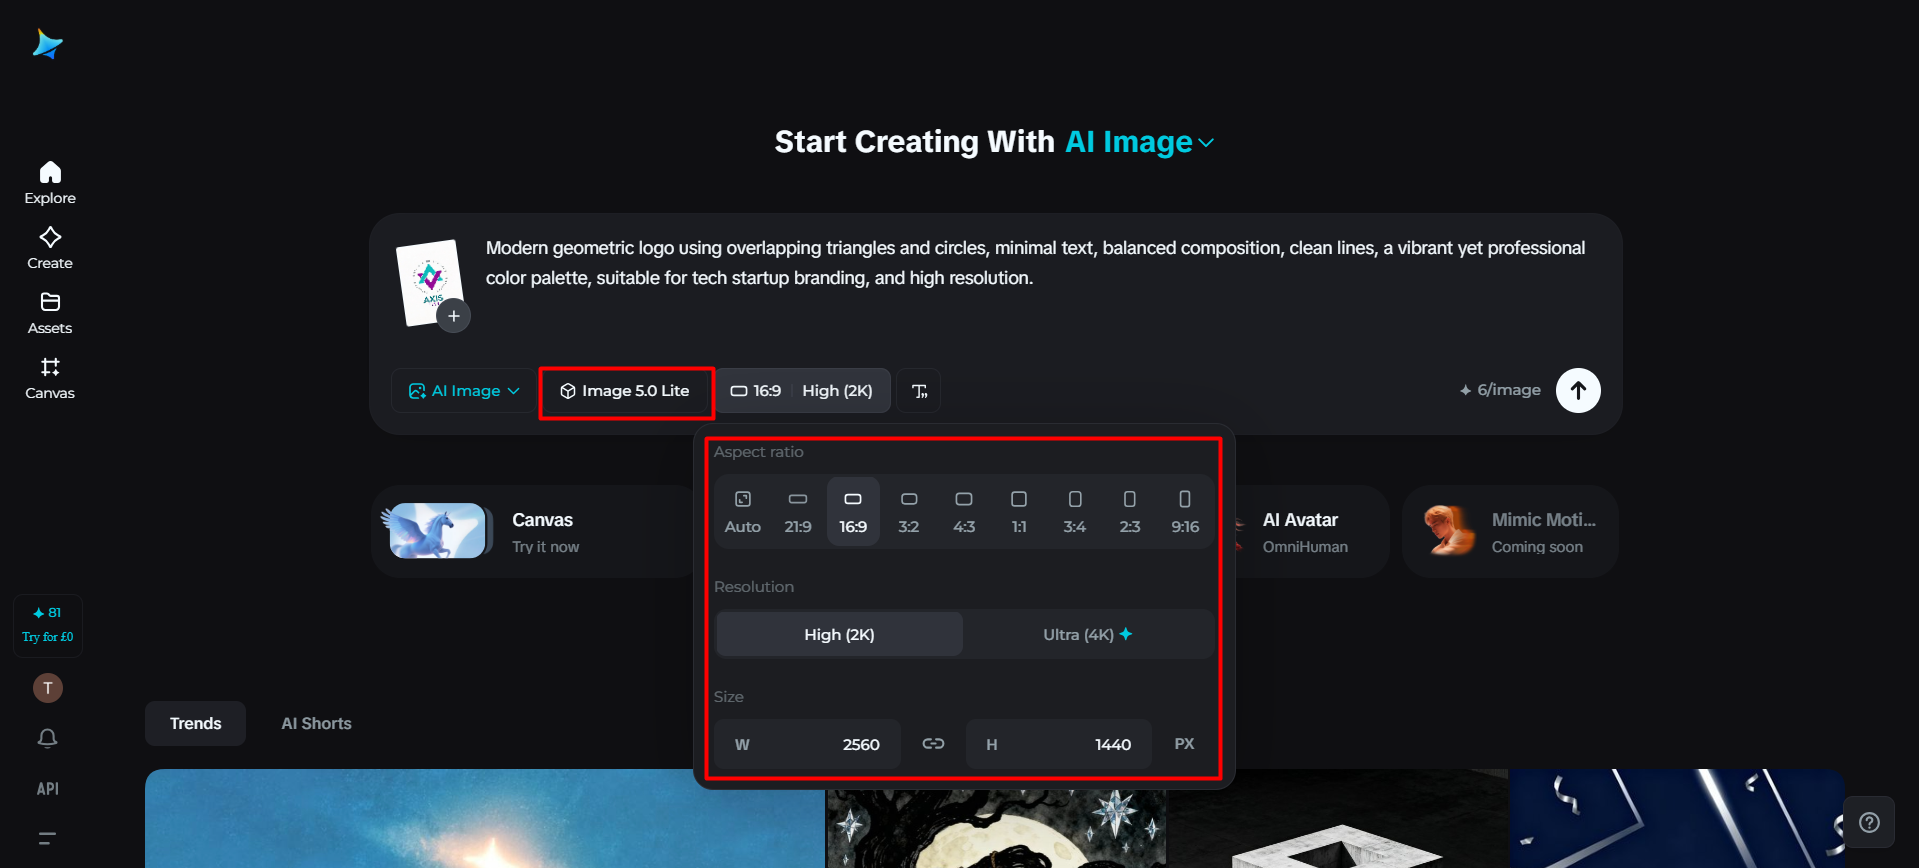Open the AI Image mode dropdown

click(x=464, y=391)
